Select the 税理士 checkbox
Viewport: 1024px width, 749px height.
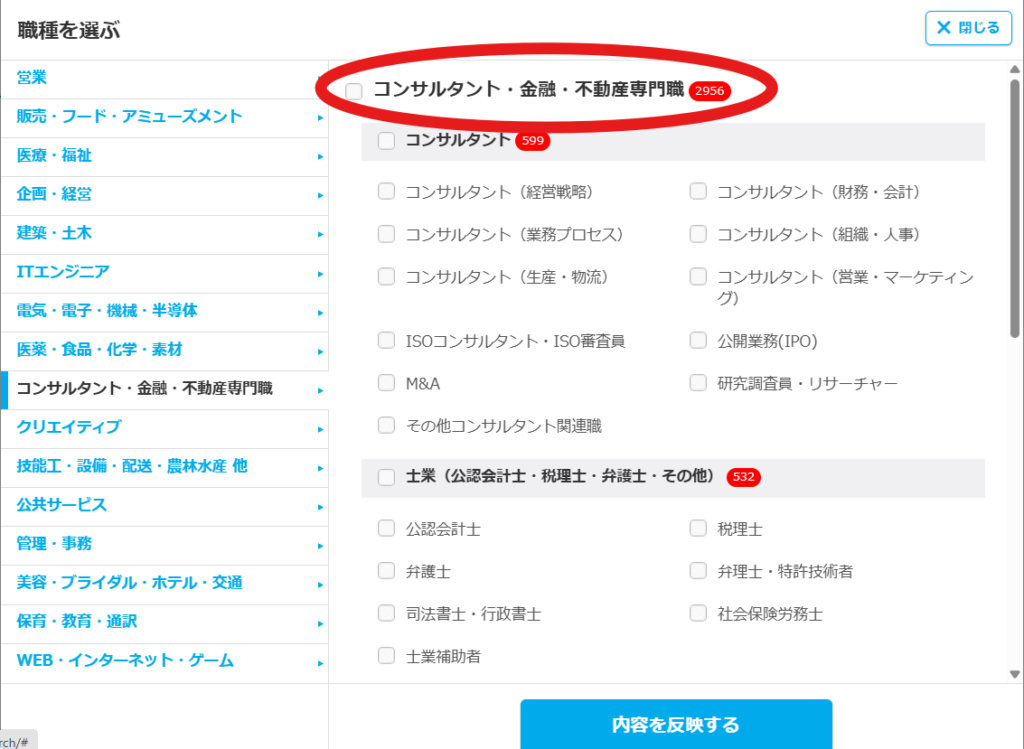(698, 528)
